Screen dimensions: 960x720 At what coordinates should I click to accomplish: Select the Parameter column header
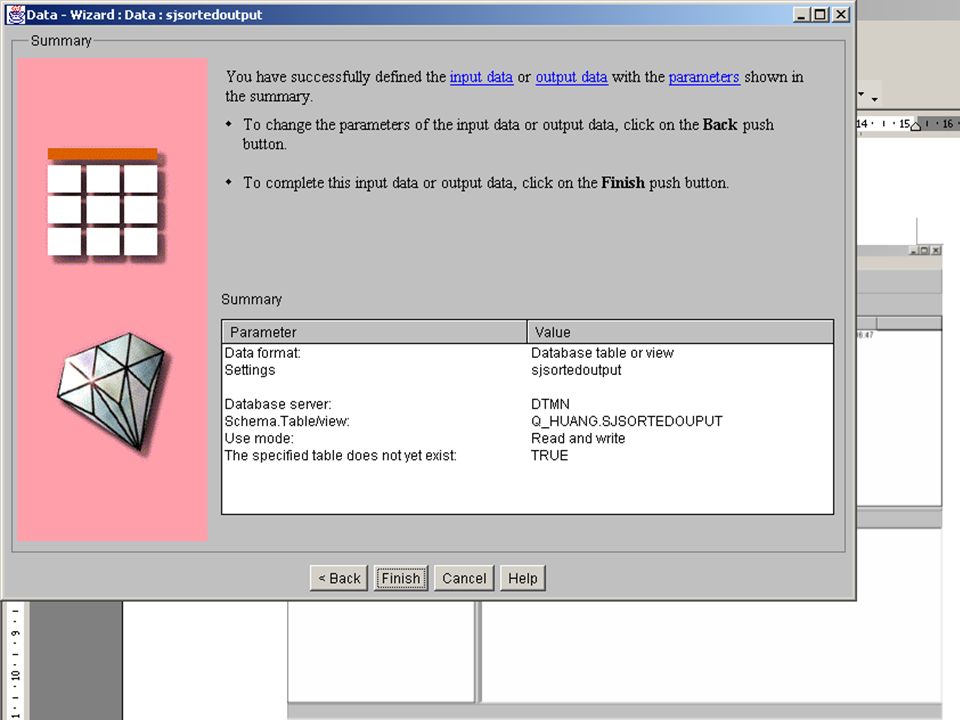(374, 332)
